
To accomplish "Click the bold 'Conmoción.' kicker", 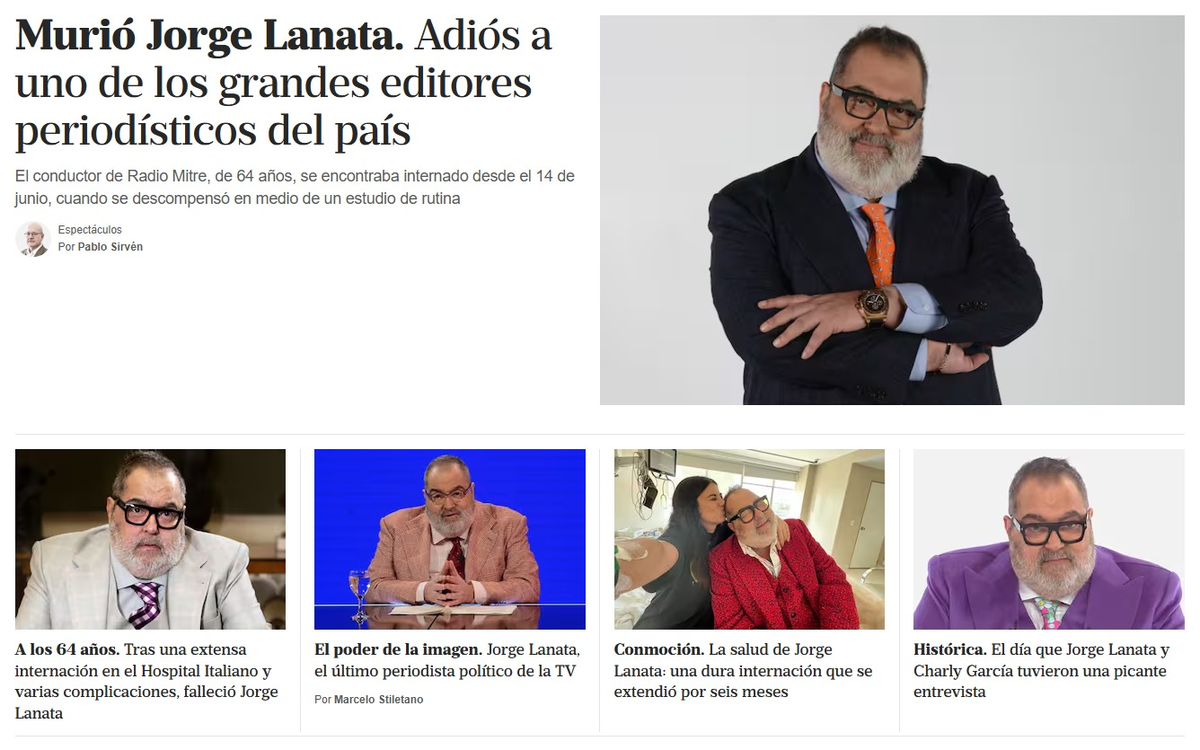I will click(659, 650).
